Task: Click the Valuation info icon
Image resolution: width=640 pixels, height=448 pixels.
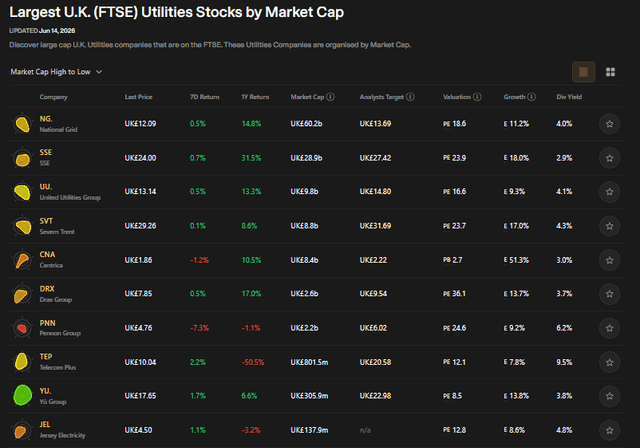Action: click(x=477, y=97)
